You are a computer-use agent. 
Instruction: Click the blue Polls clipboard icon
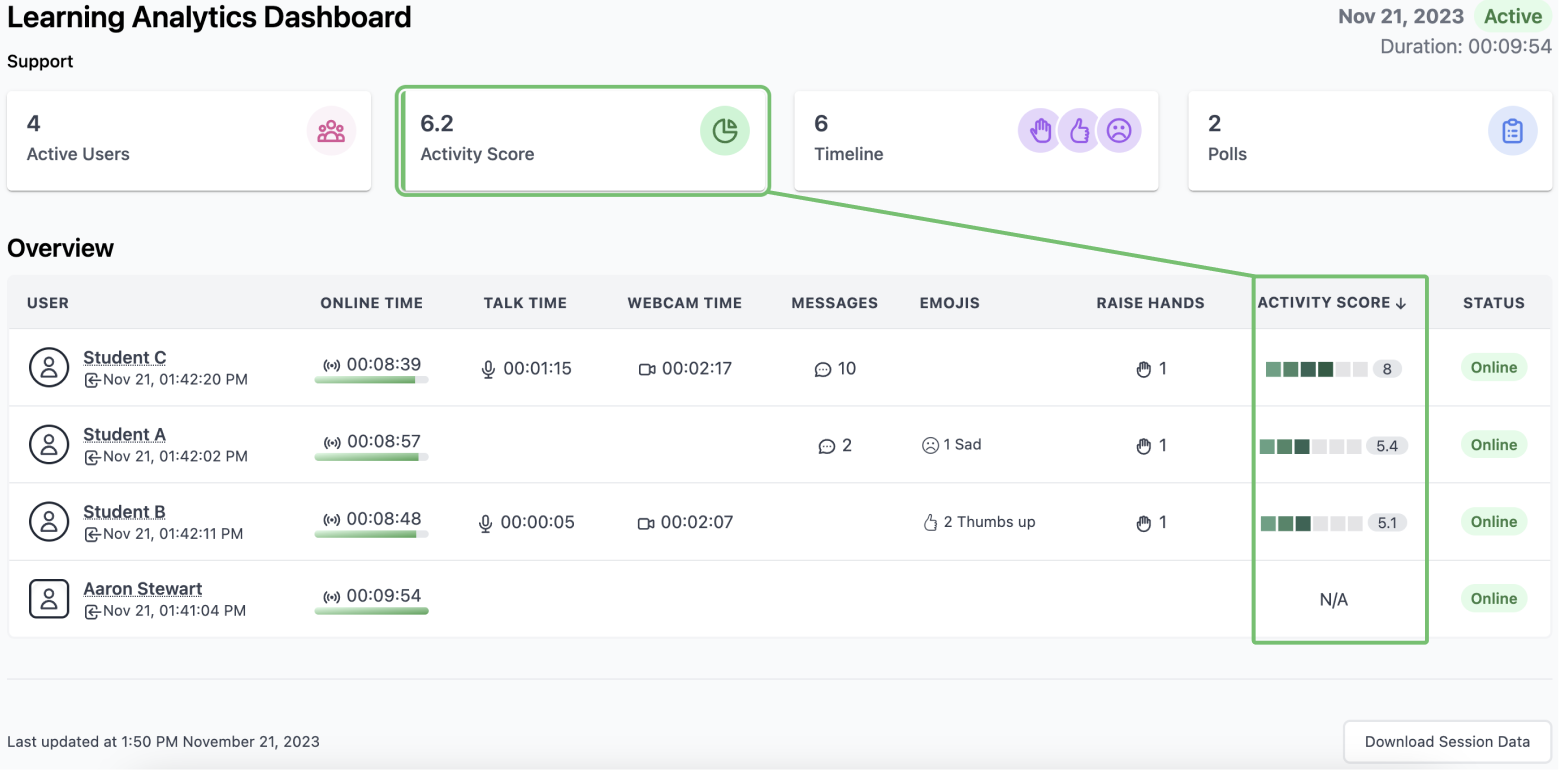point(1513,131)
